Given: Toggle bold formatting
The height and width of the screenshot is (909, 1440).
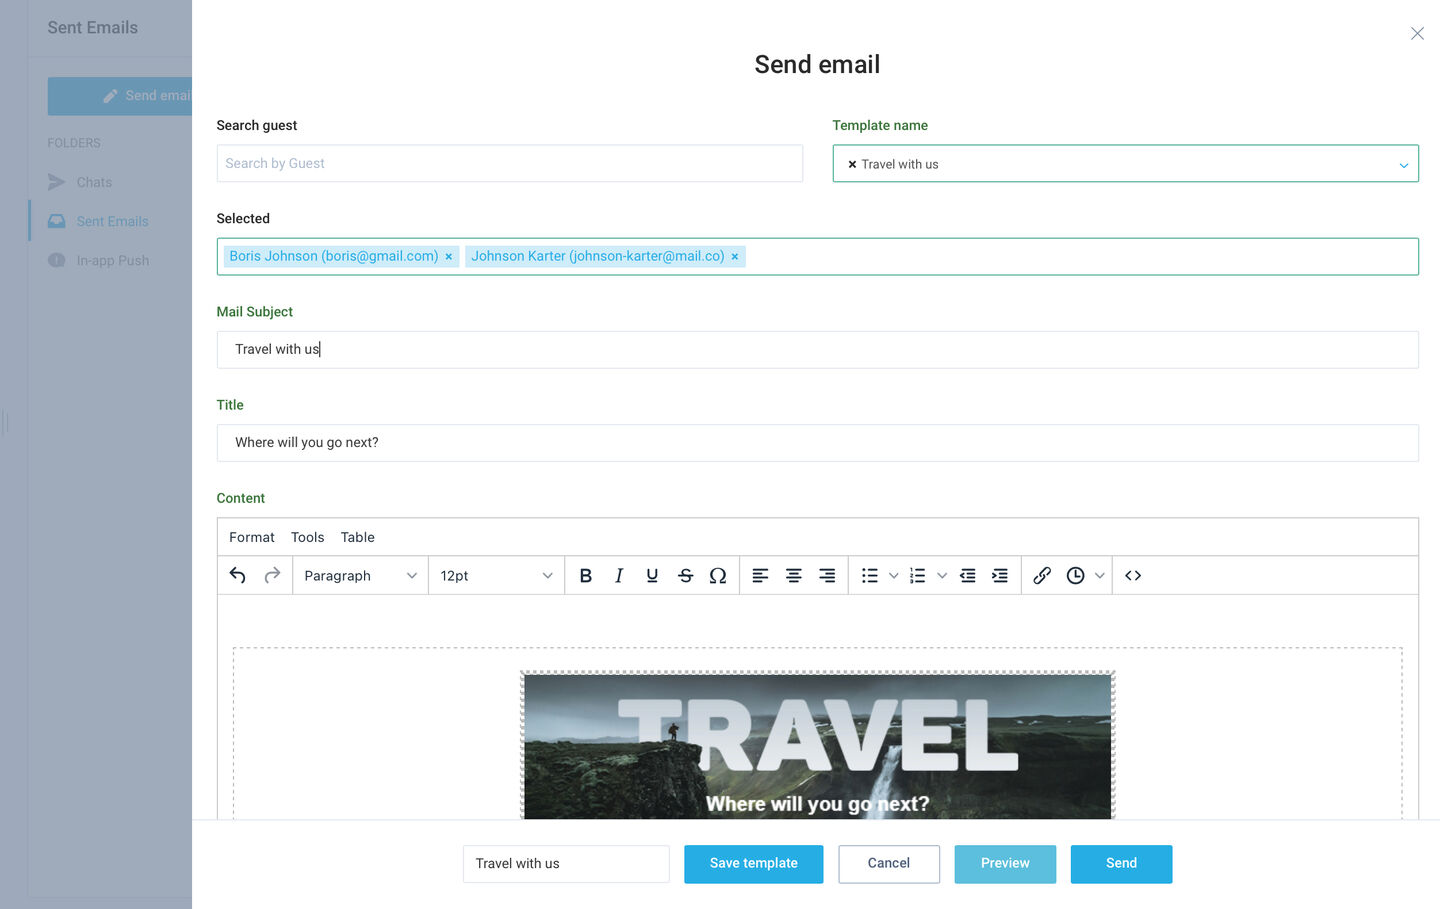Looking at the screenshot, I should tap(586, 575).
